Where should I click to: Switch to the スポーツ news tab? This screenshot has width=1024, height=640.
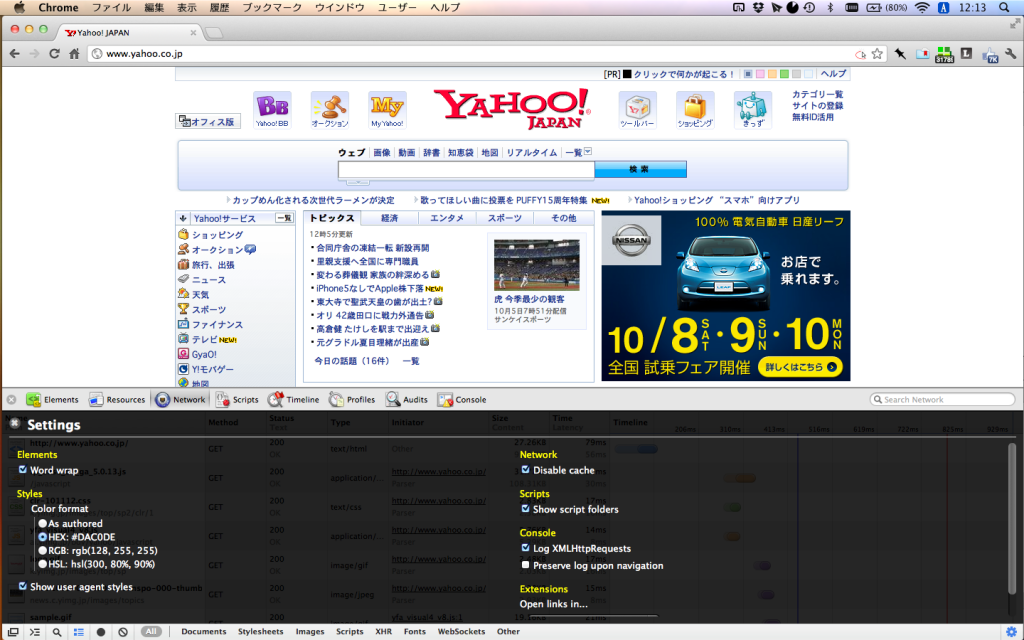pyautogui.click(x=505, y=218)
